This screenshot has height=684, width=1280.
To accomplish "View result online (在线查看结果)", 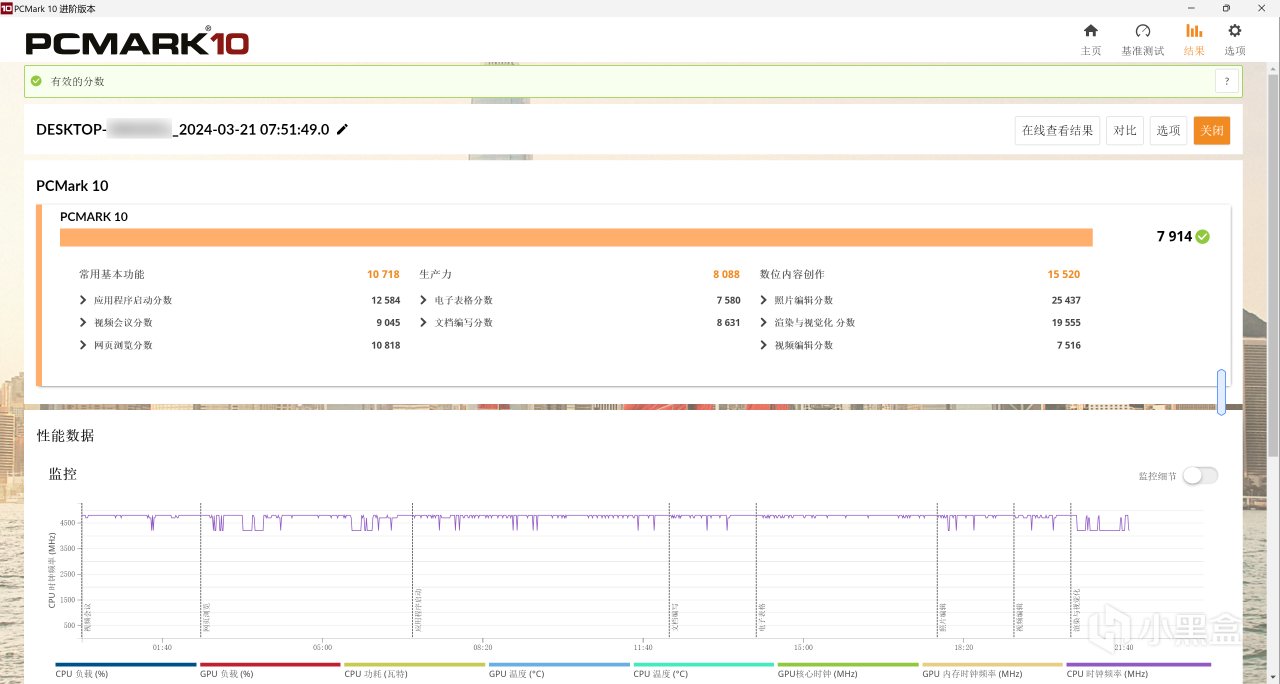I will 1057,130.
